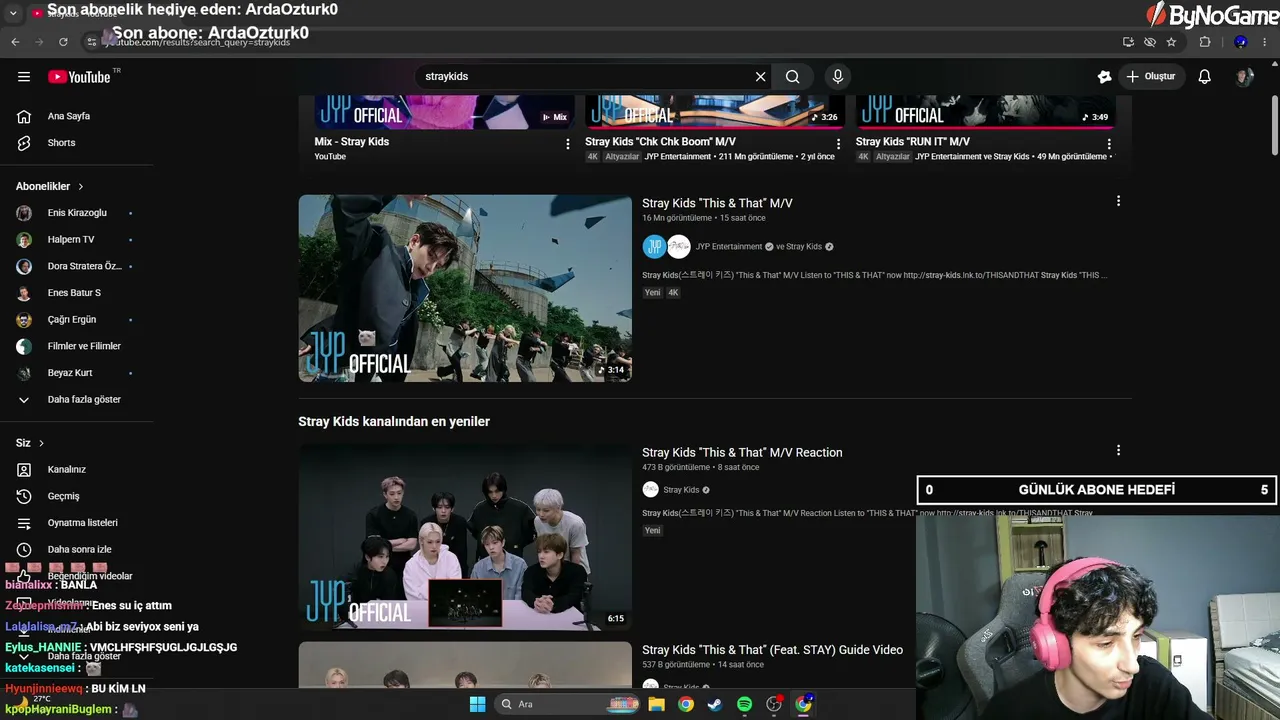1280x720 pixels.
Task: Expand the Siz section
Action: coord(30,443)
